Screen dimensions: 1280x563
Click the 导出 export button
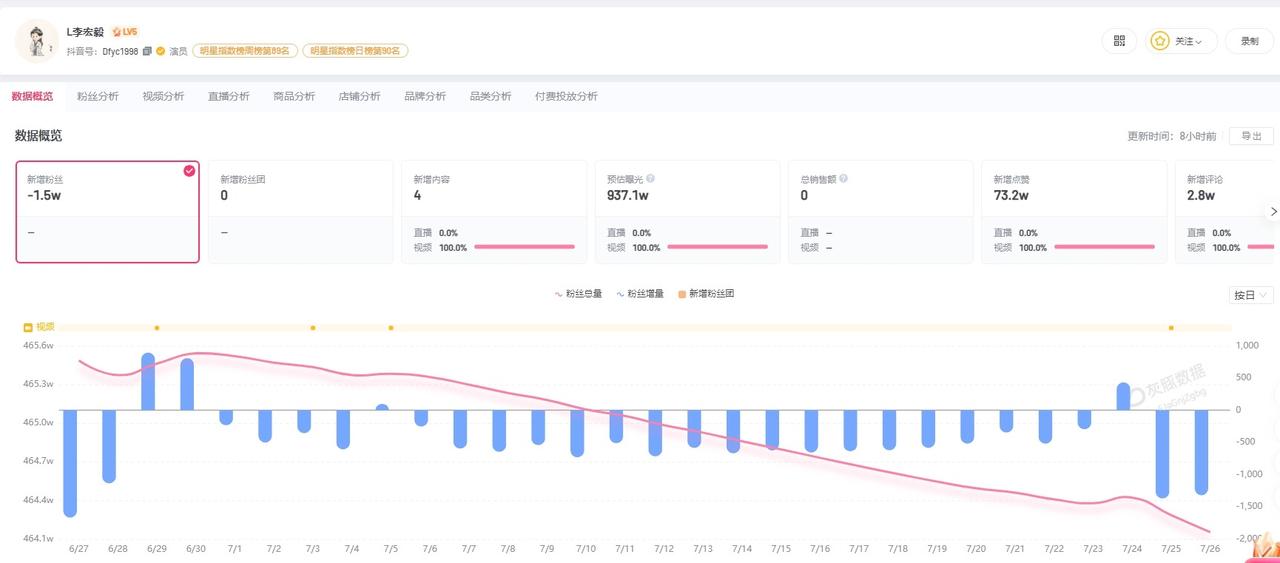tap(1251, 136)
